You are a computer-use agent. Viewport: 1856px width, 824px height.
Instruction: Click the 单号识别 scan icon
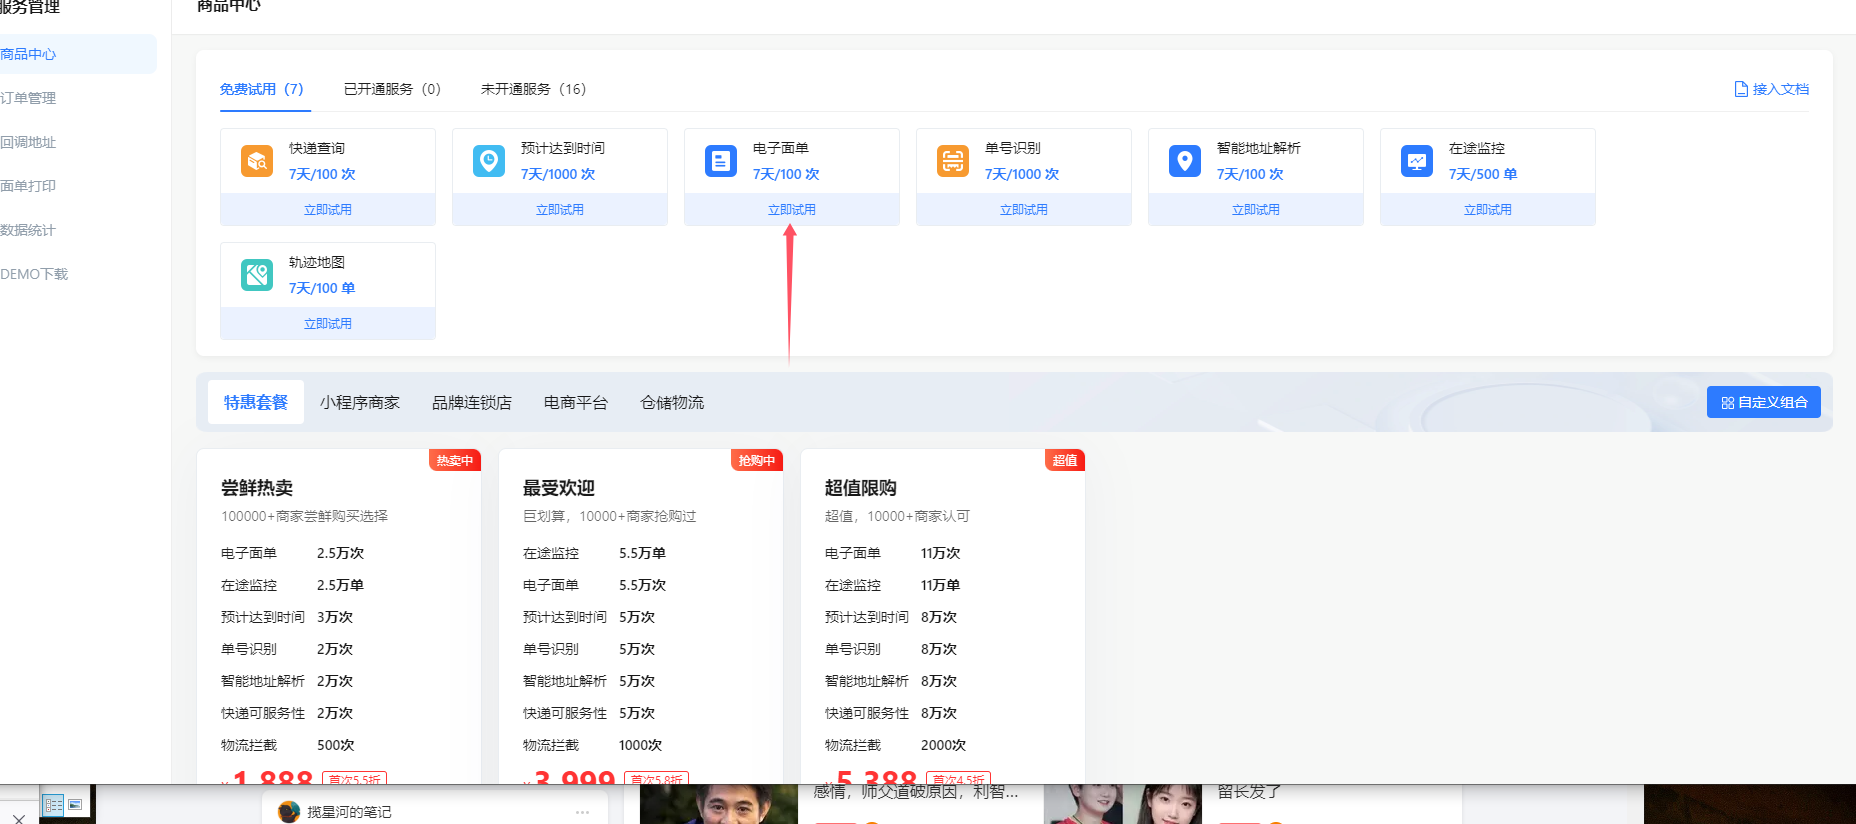953,161
